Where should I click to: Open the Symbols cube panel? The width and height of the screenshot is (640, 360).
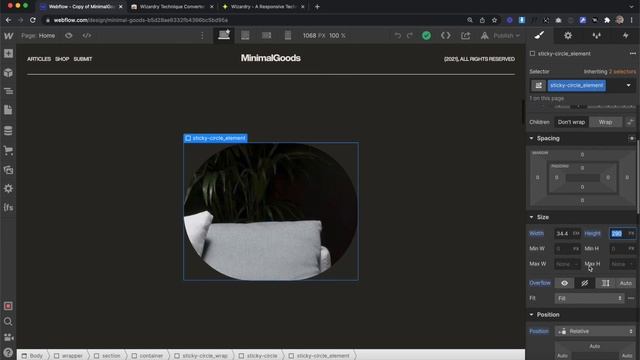pos(8,73)
